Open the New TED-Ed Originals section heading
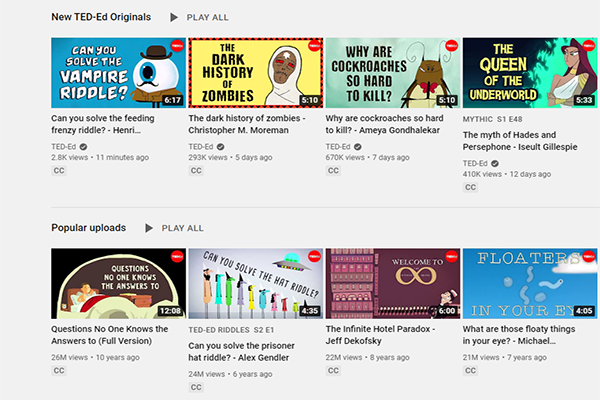 [x=101, y=17]
